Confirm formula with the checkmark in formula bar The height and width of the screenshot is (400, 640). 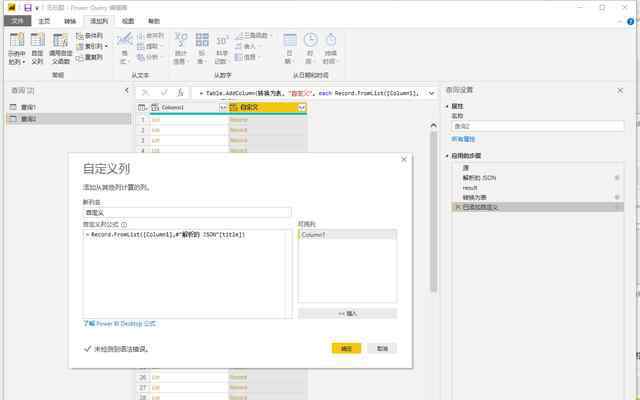[x=163, y=92]
